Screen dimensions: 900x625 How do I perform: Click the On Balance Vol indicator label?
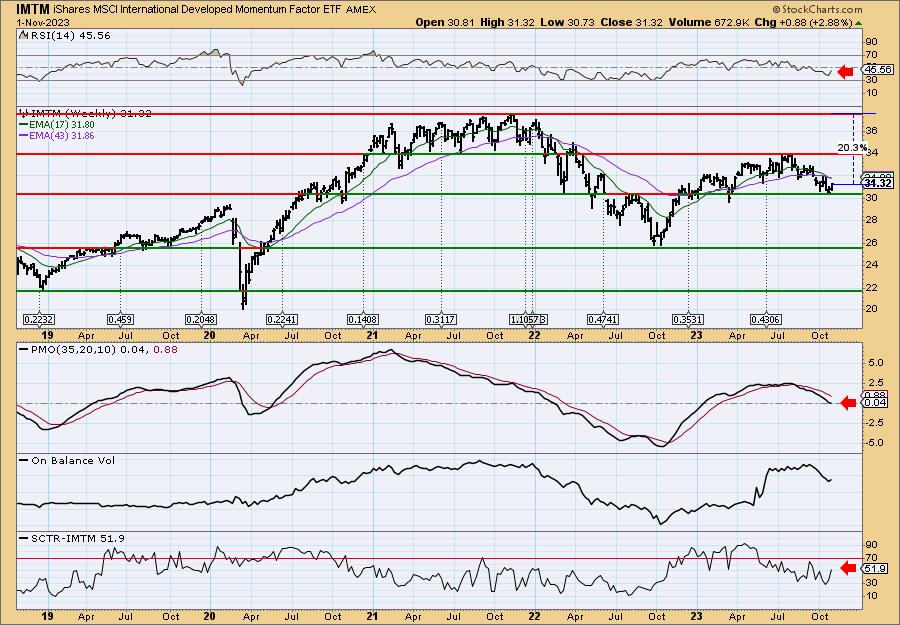67,460
